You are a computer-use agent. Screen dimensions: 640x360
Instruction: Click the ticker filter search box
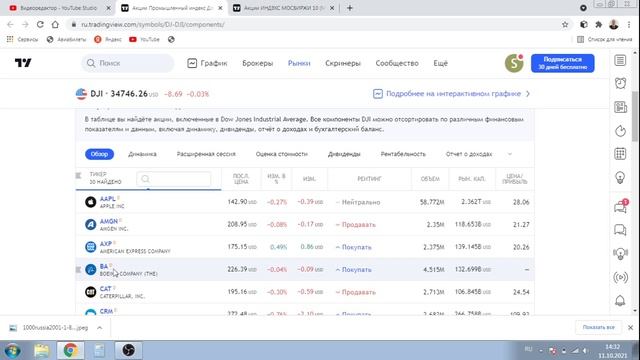174,179
